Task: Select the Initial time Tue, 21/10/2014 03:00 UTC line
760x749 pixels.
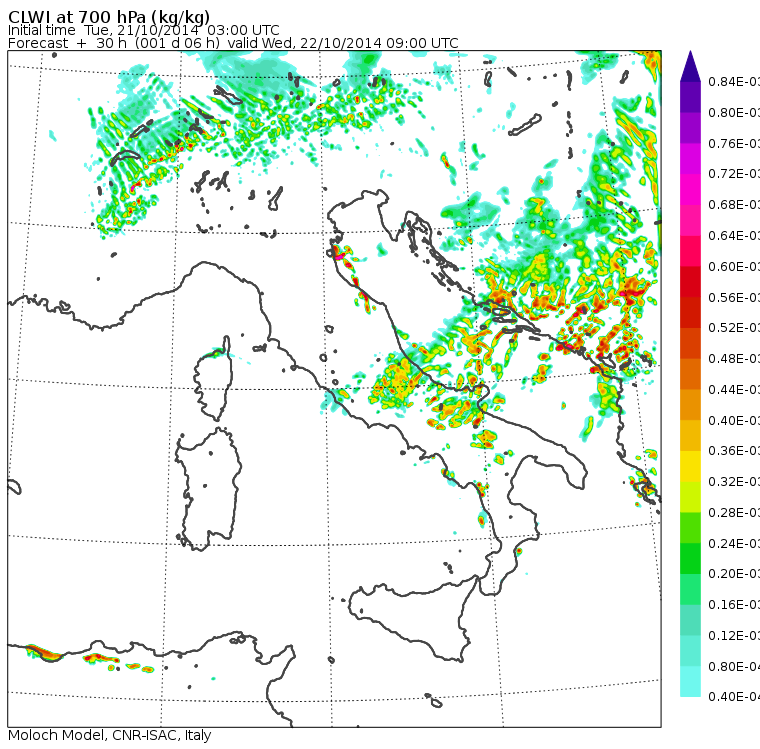Action: (x=143, y=30)
